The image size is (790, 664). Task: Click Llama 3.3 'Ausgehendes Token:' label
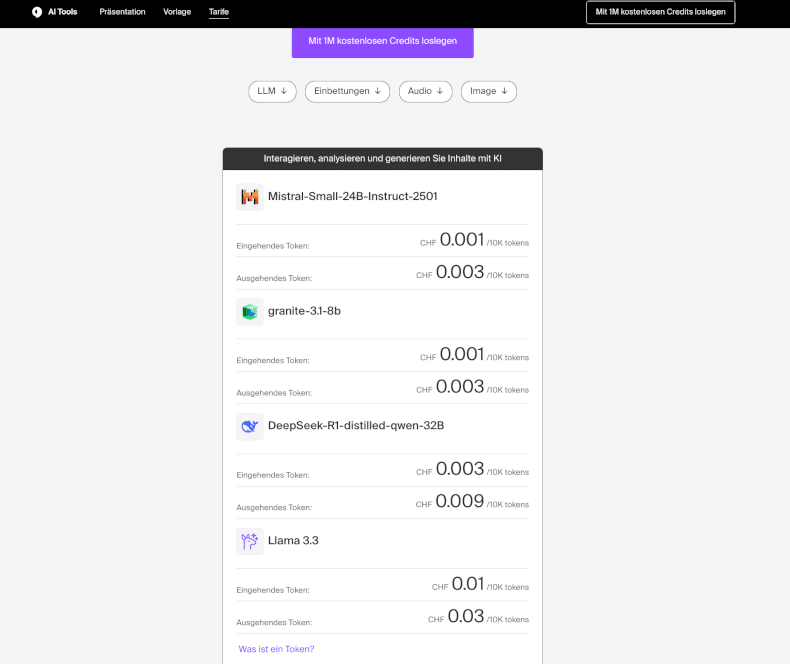coord(274,623)
